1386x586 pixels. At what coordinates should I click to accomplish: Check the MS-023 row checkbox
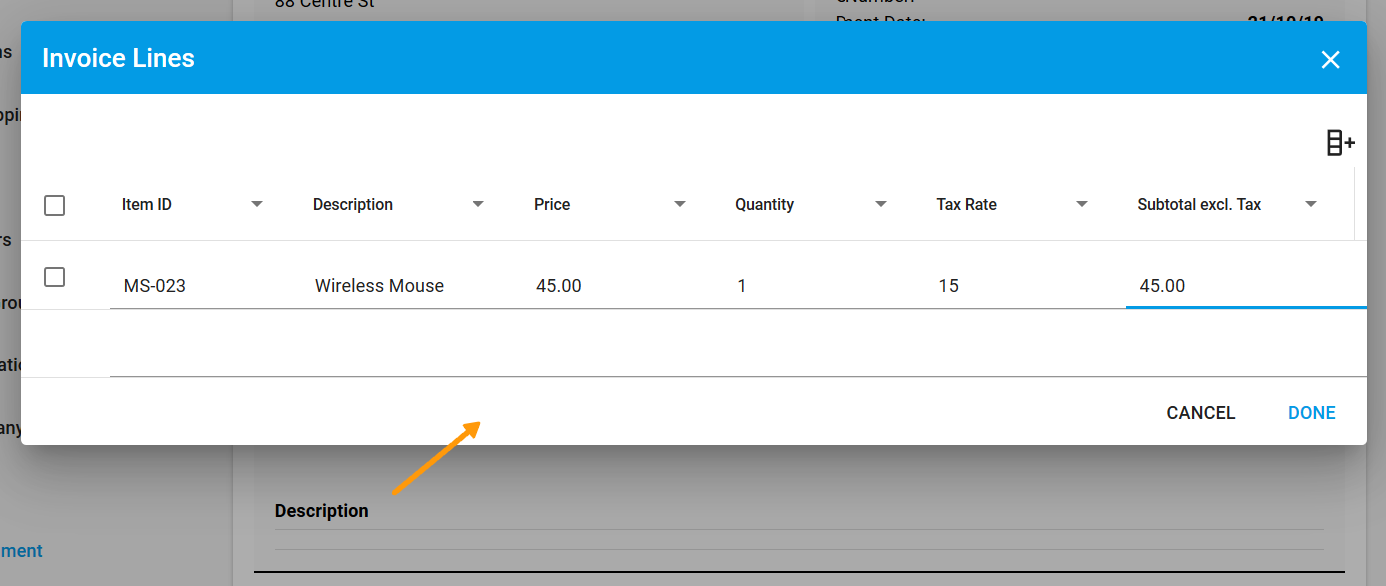pos(54,277)
